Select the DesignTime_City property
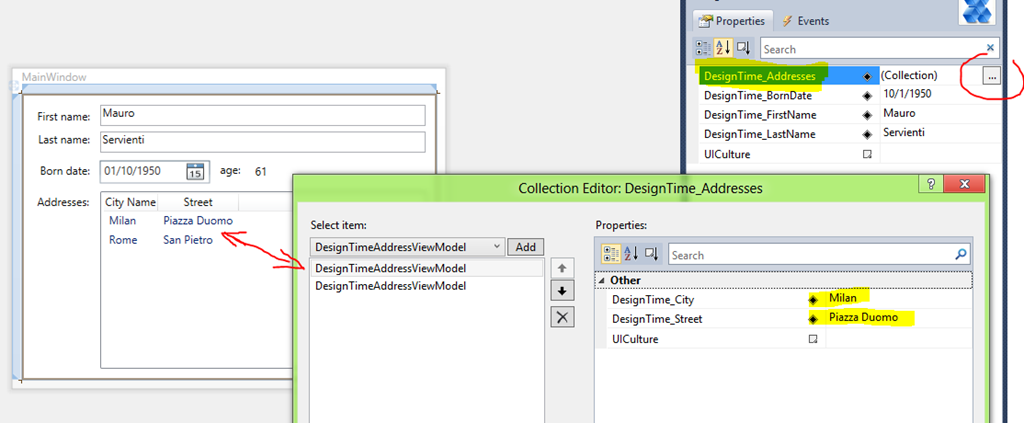 (653, 300)
